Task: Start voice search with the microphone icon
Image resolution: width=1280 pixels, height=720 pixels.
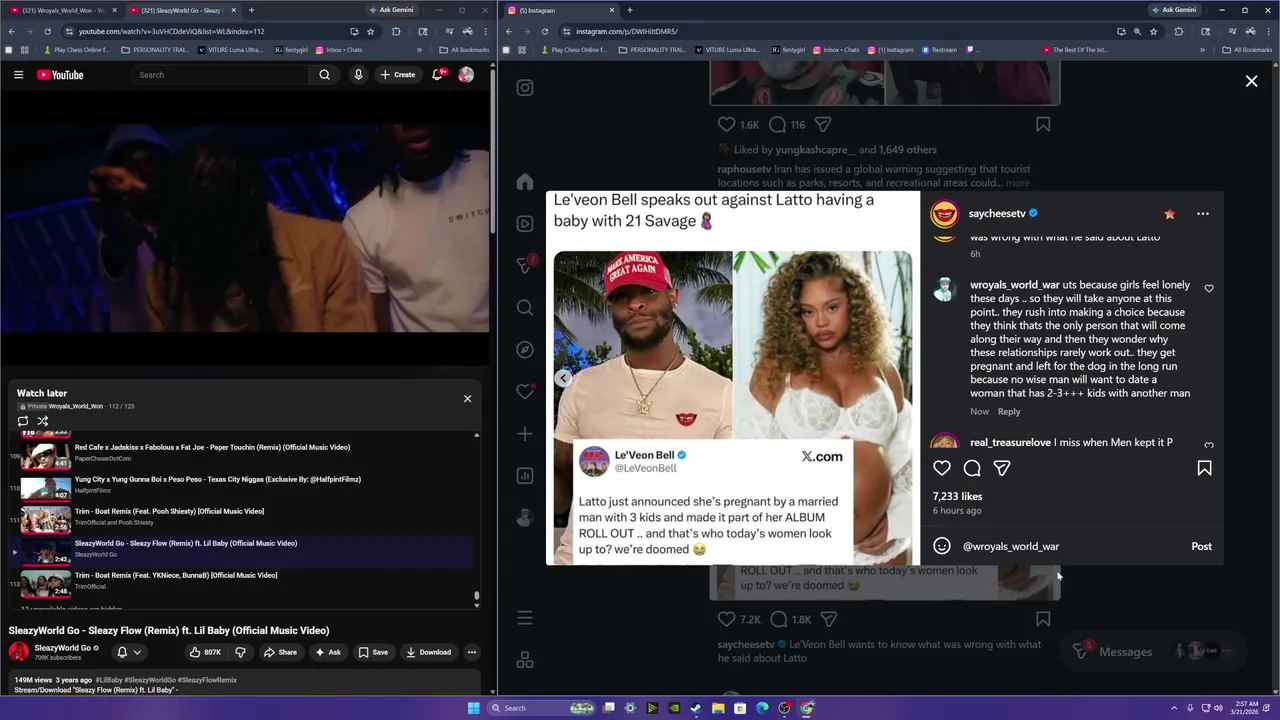Action: click(358, 75)
